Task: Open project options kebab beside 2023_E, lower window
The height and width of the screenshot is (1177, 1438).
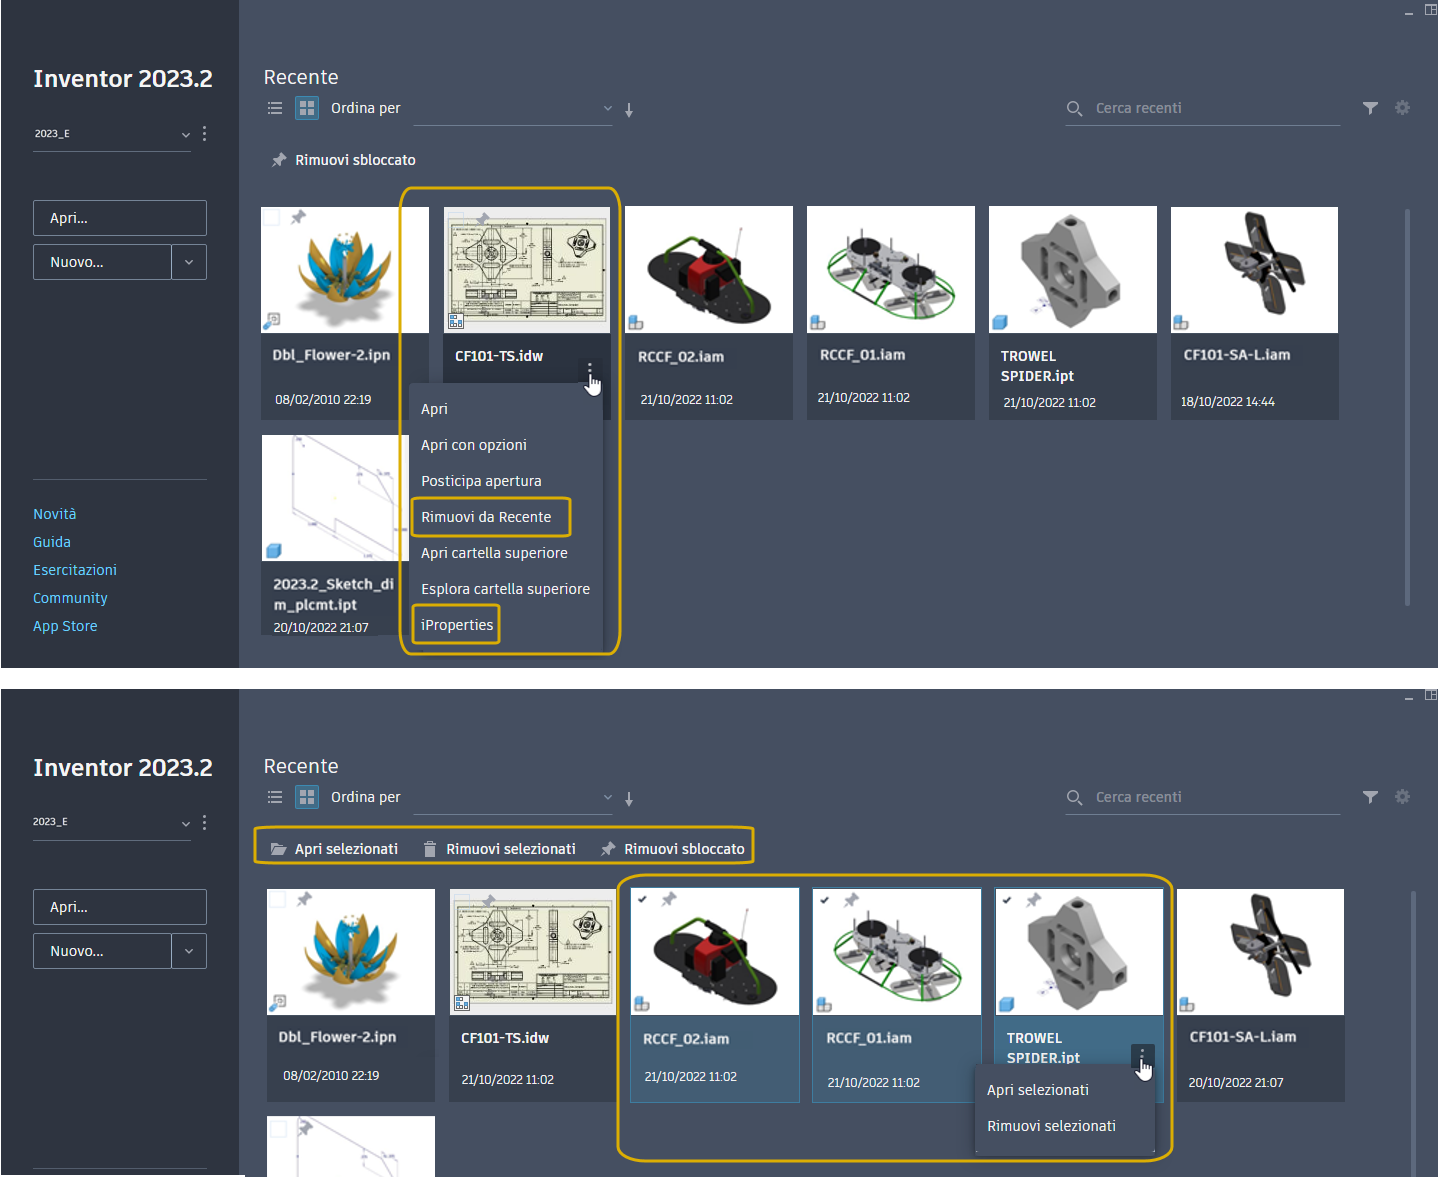Action: [x=205, y=822]
